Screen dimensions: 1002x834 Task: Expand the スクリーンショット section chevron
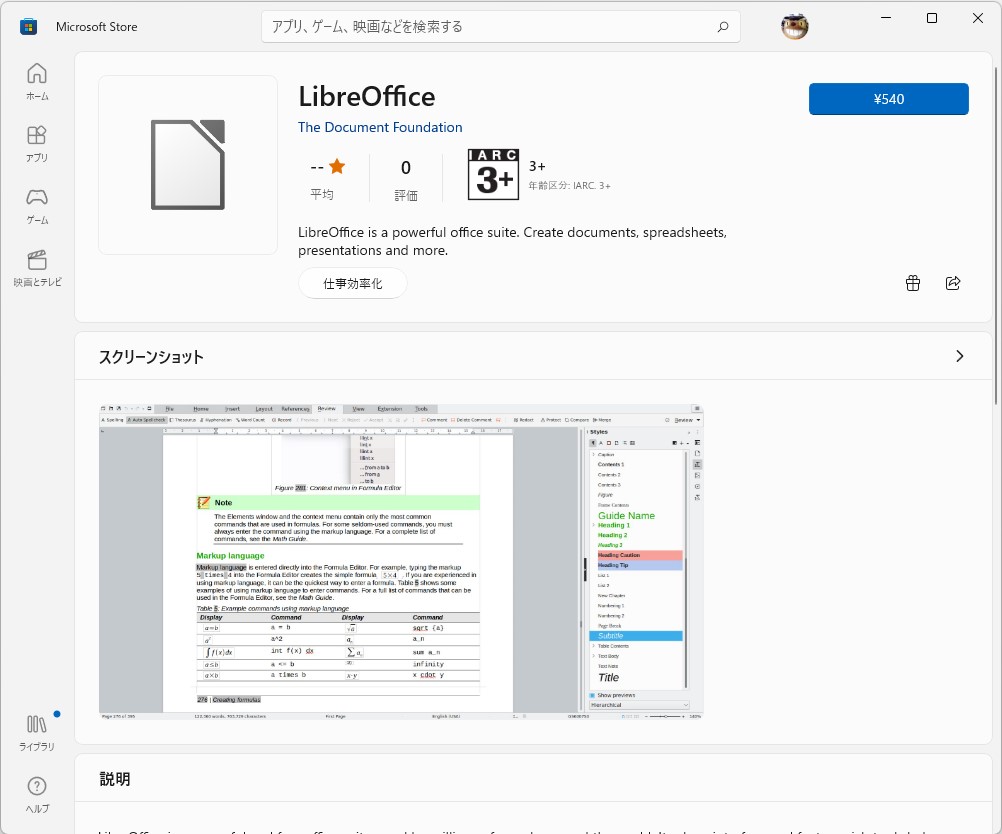[959, 356]
